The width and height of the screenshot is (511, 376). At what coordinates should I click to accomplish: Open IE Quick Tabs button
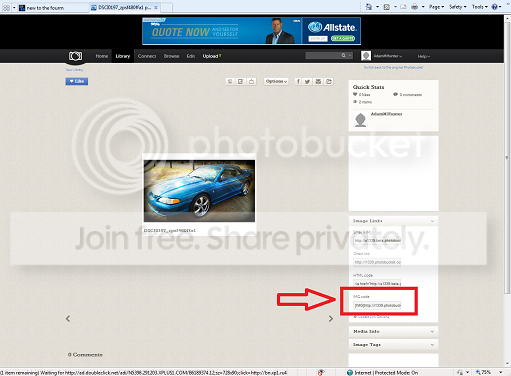click(6, 7)
